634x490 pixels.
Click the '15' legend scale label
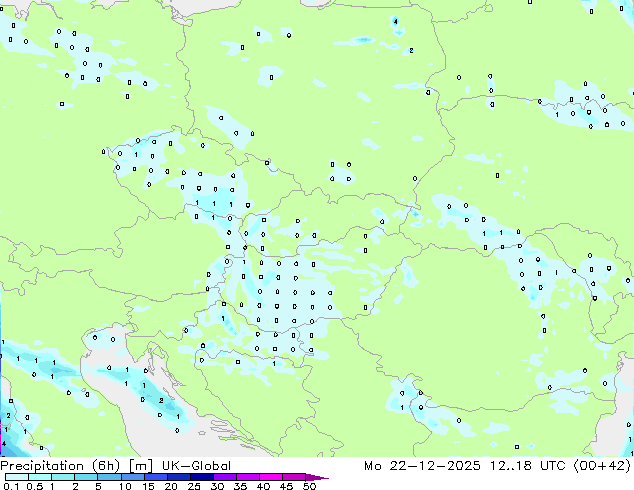[148, 486]
